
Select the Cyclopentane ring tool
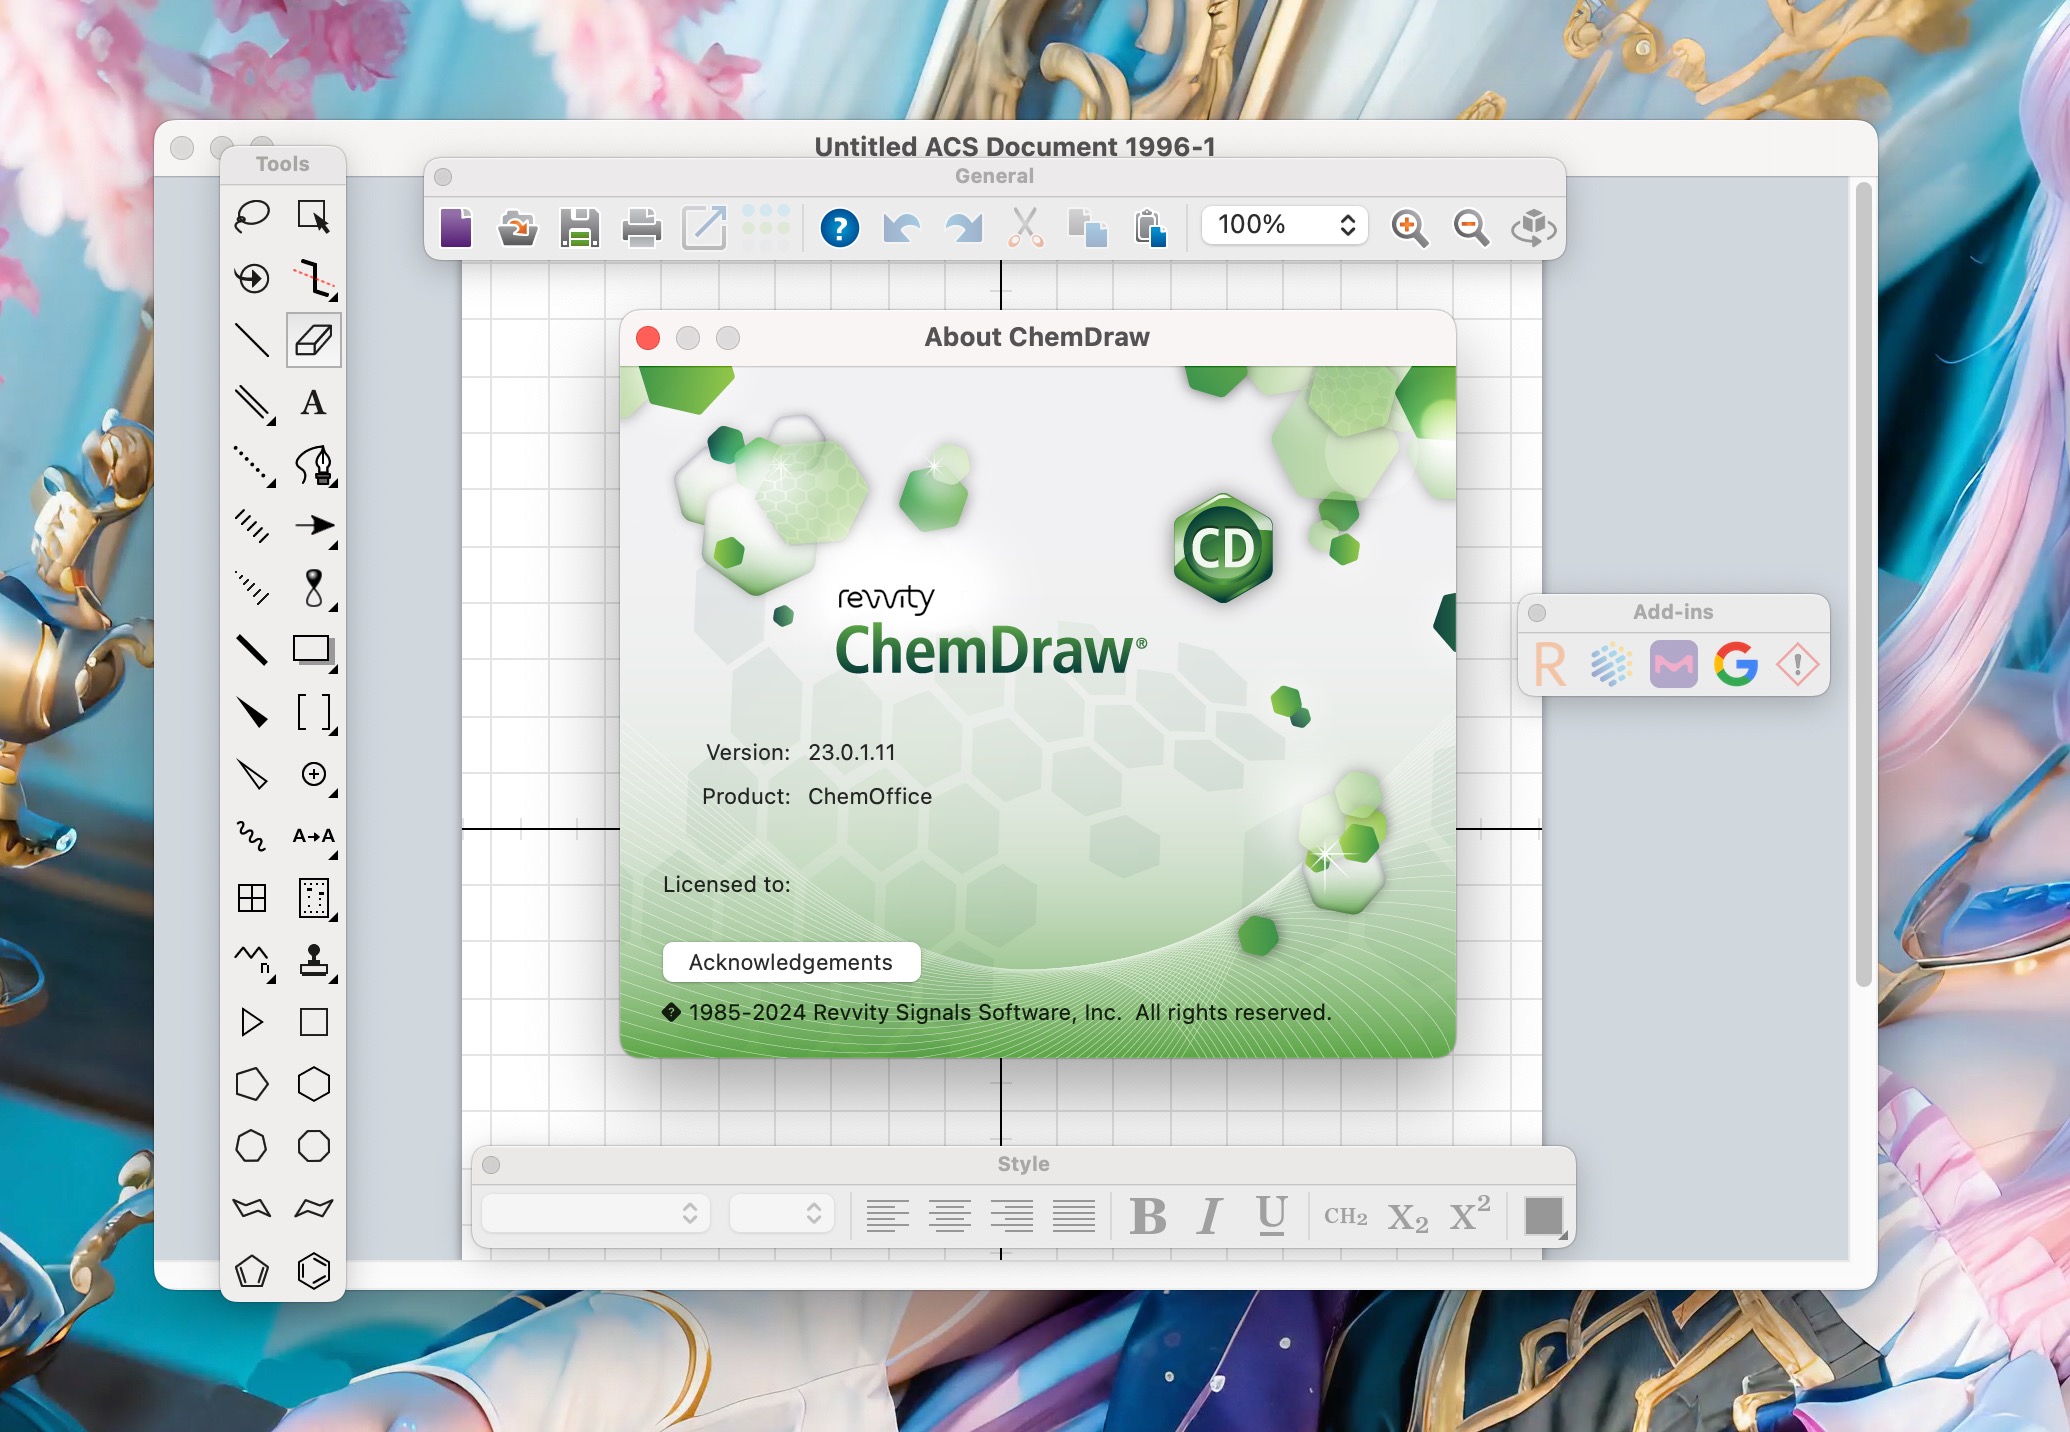[x=252, y=1084]
